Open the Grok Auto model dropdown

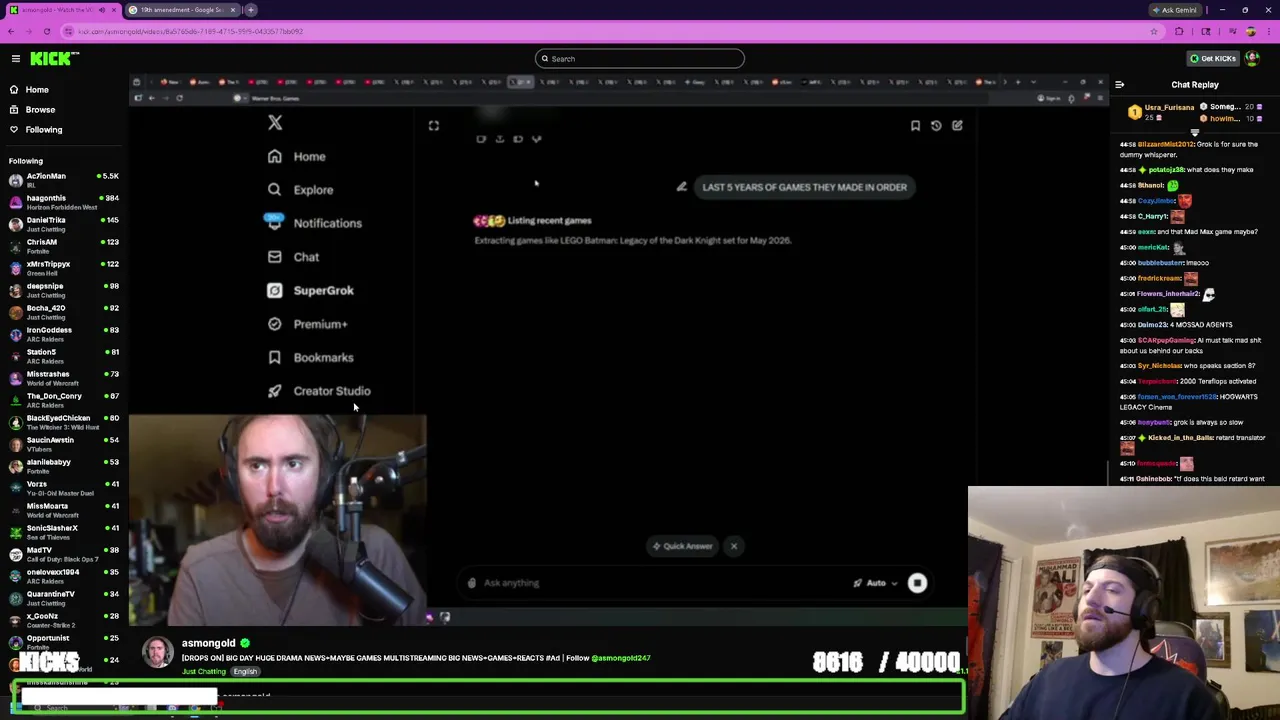tap(875, 583)
